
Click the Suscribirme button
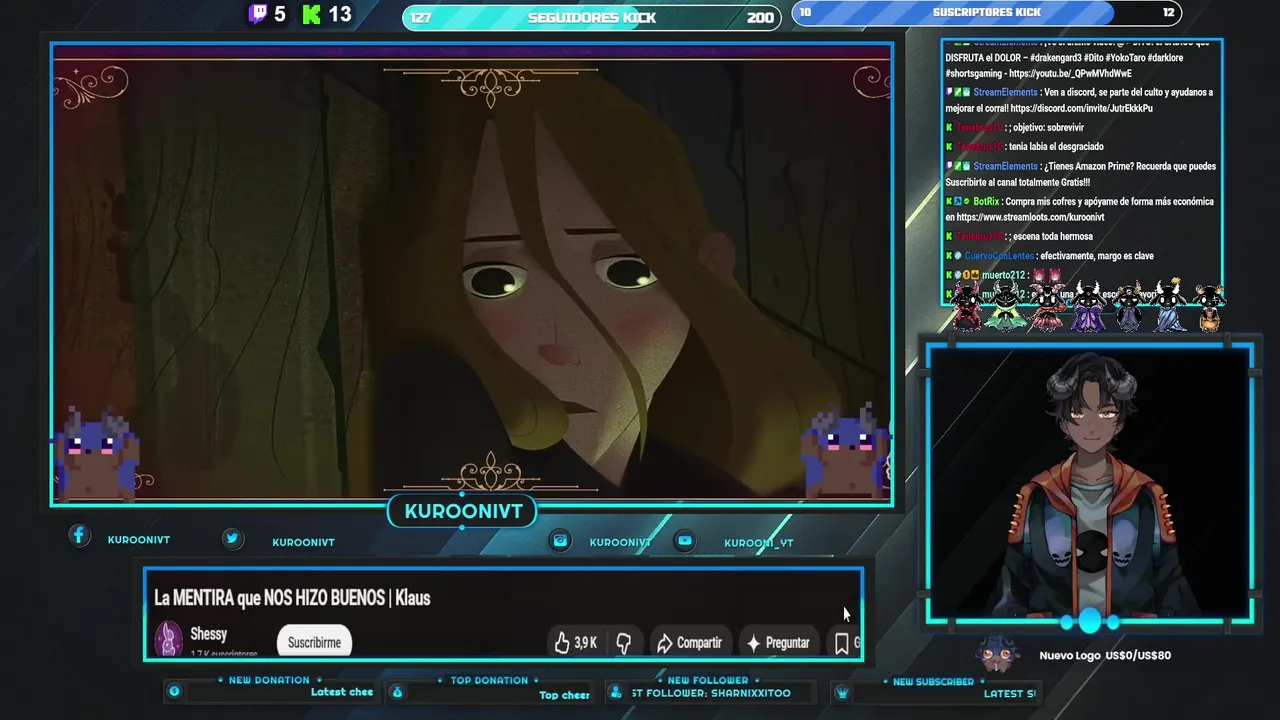click(314, 642)
